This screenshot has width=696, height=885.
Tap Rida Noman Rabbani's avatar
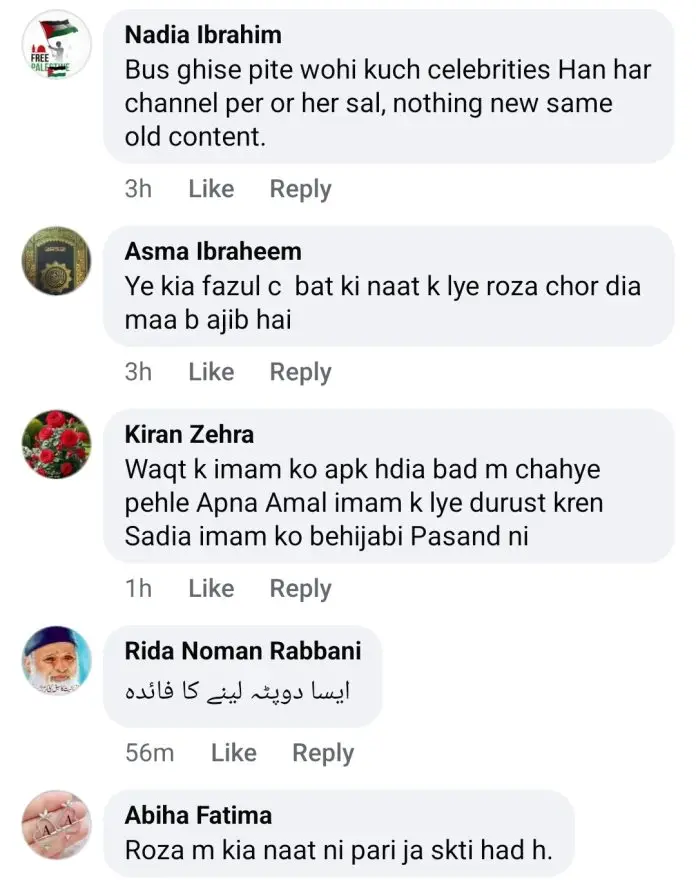click(57, 661)
